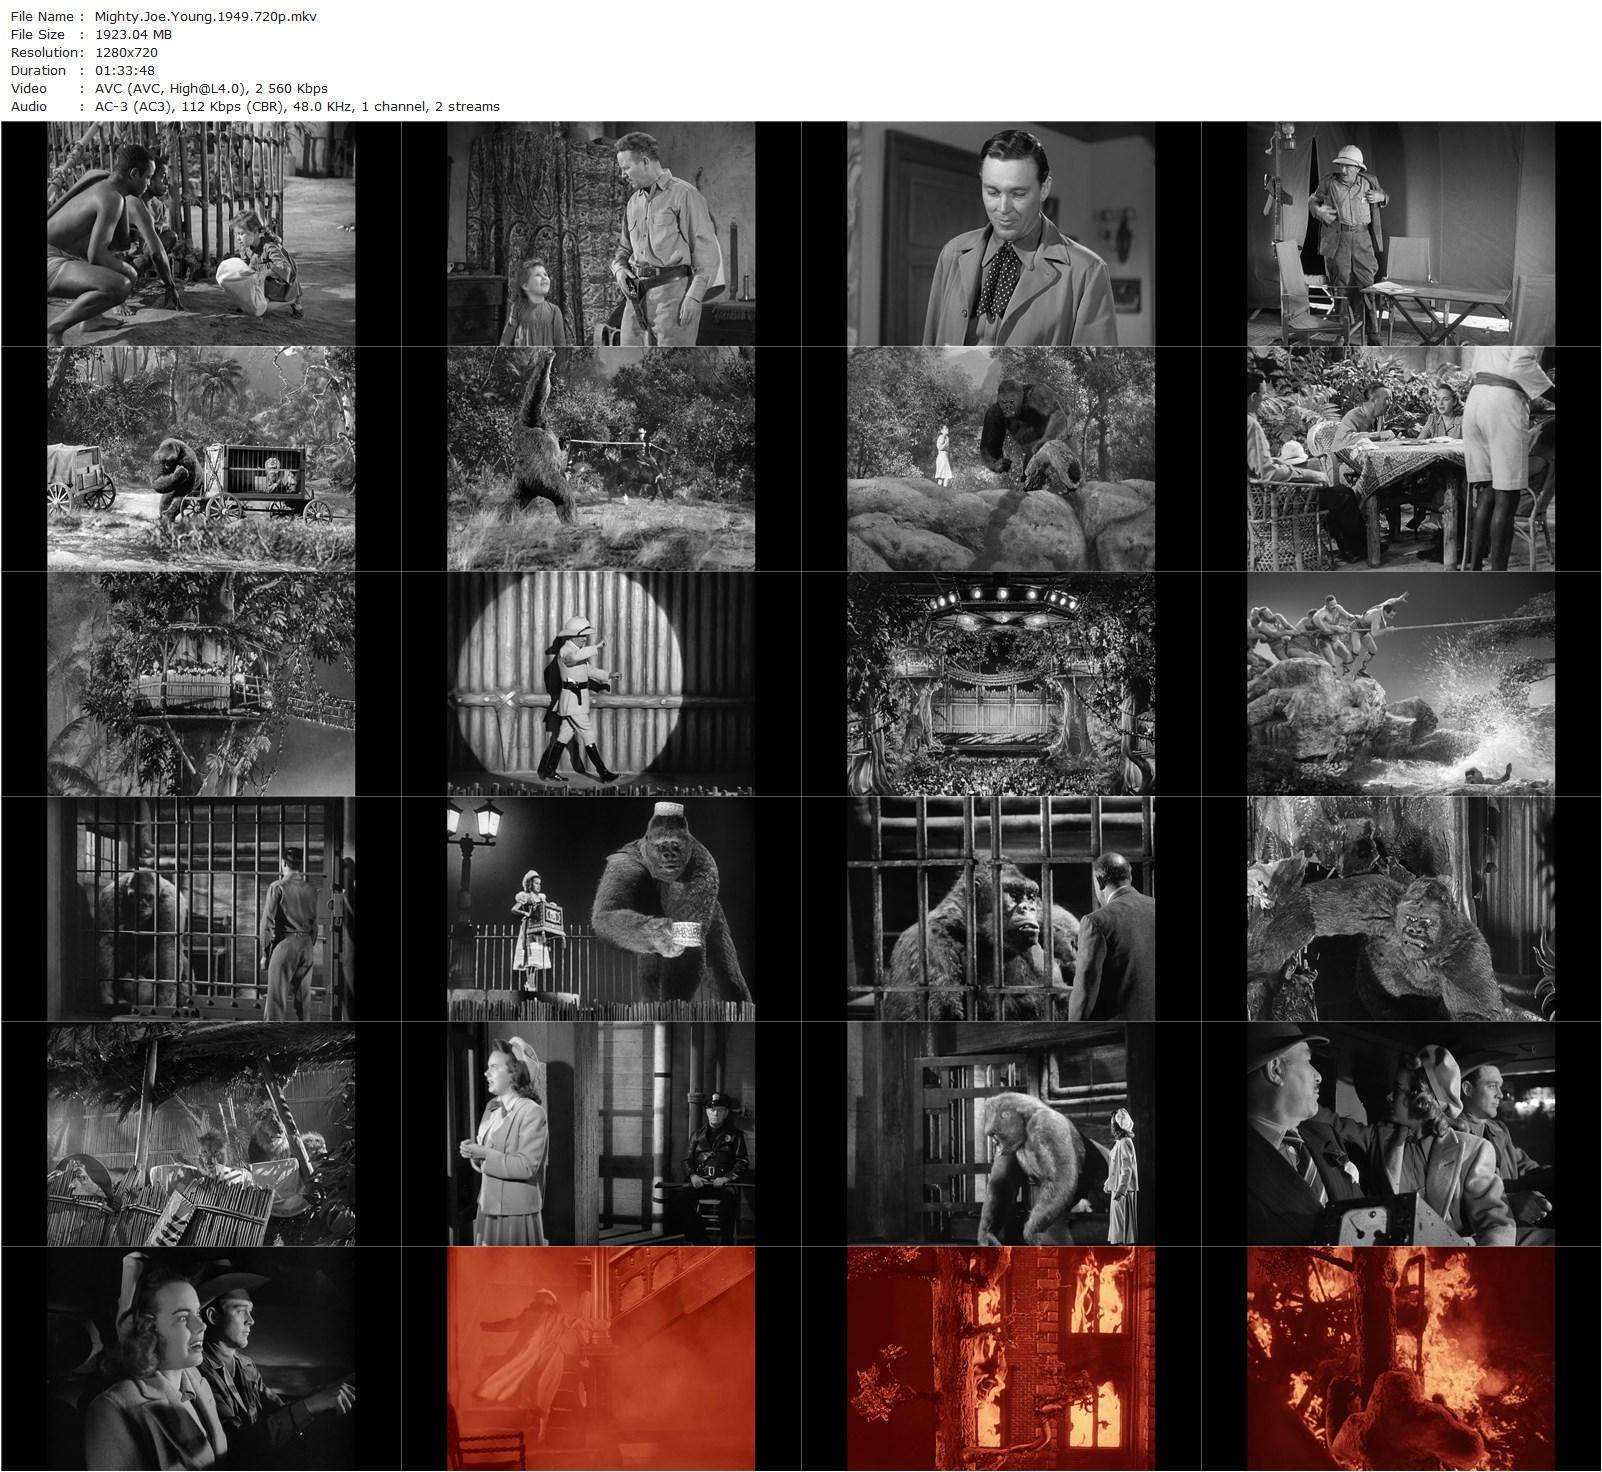Image resolution: width=1602 pixels, height=1472 pixels.
Task: Click the treehouse in jungle thumbnail
Action: pos(201,684)
